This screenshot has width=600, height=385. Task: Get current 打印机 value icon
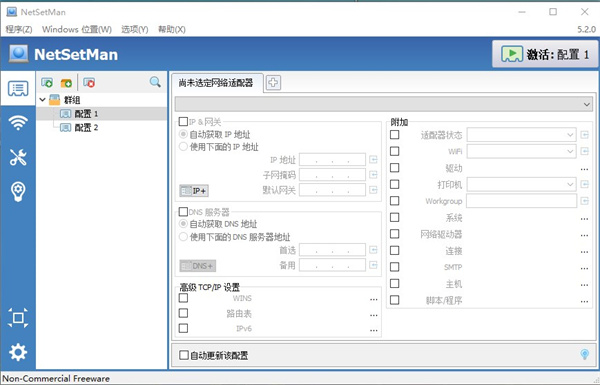click(x=584, y=184)
